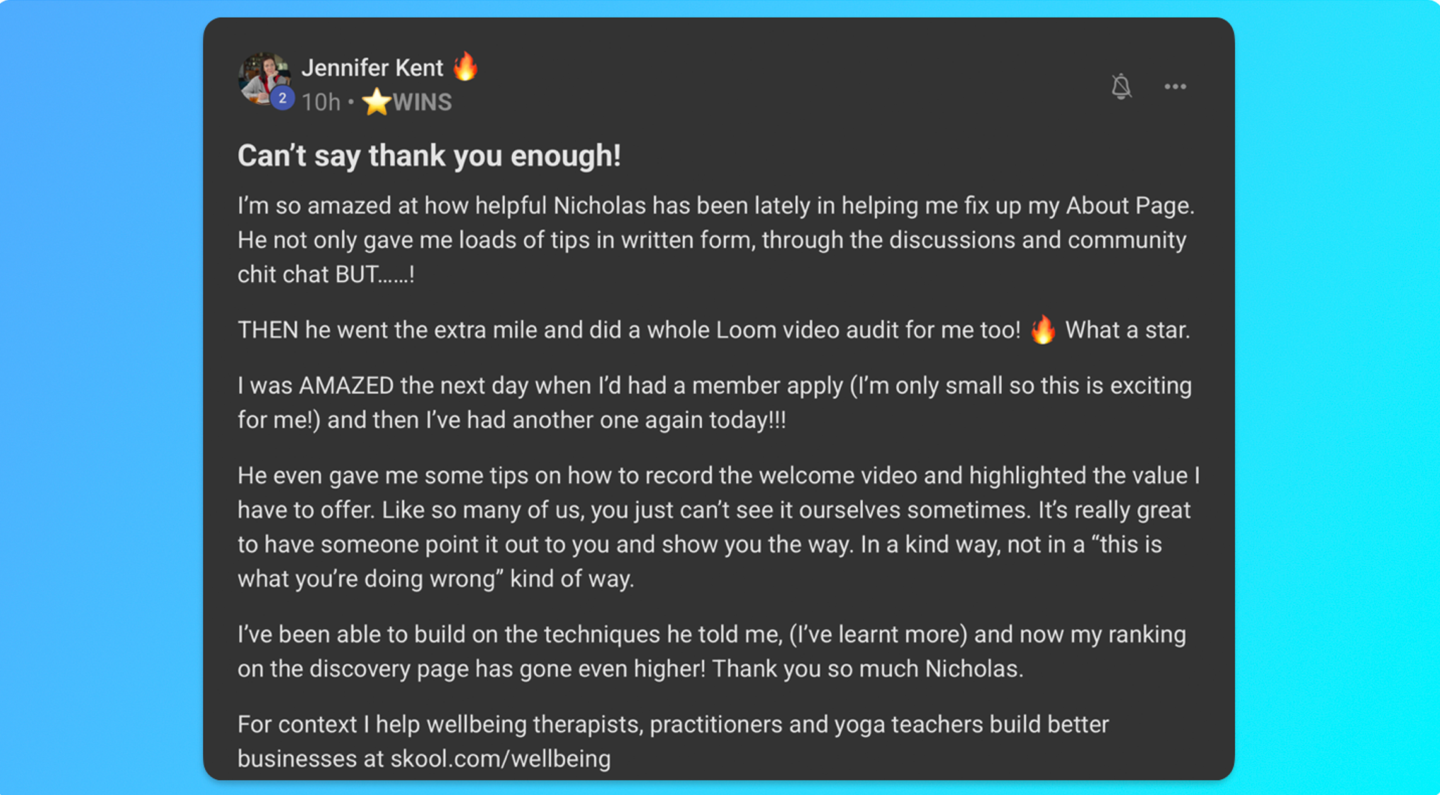Viewport: 1440px width, 795px height.
Task: Click the fire emoji before "What a star"
Action: point(1043,330)
